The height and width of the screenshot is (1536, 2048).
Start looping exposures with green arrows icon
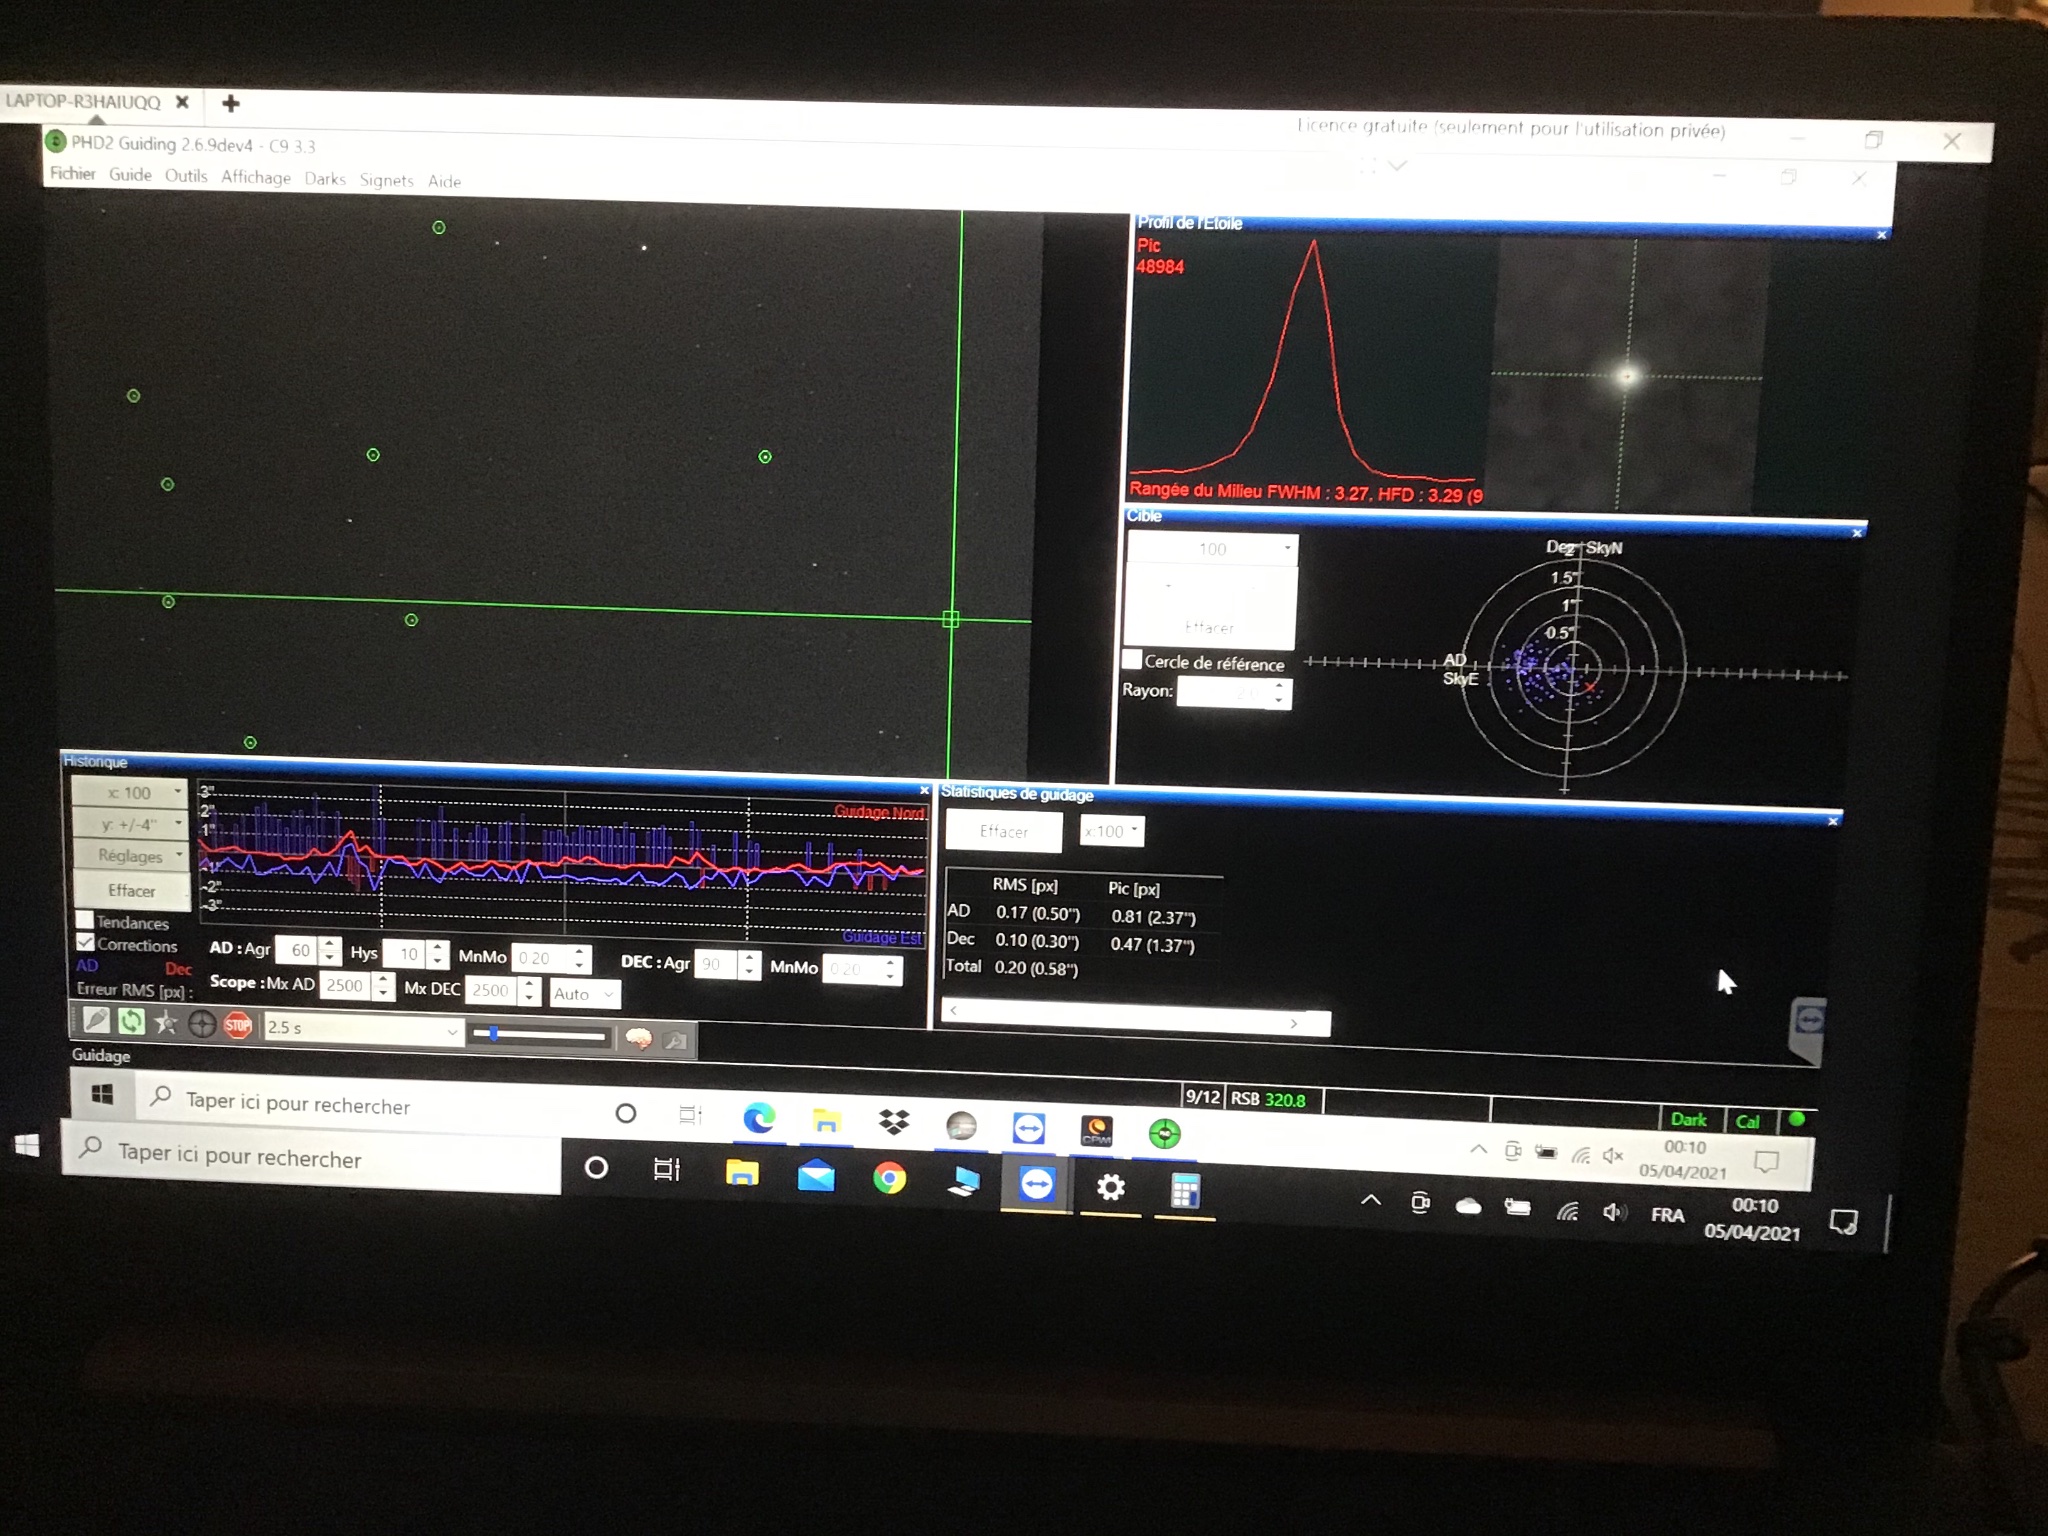[x=131, y=1021]
